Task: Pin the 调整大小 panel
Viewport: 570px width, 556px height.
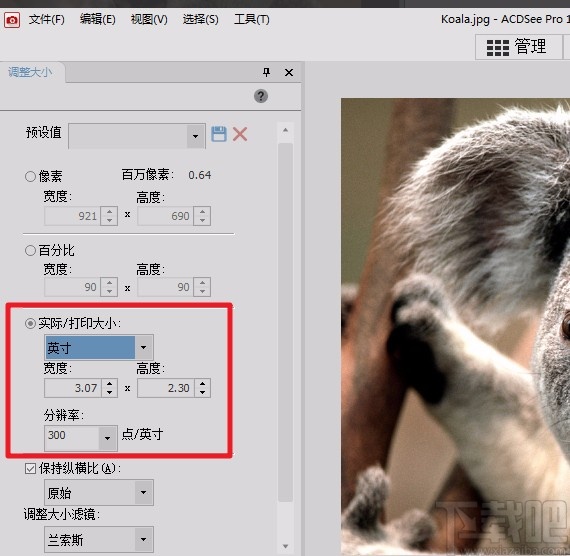Action: point(266,72)
